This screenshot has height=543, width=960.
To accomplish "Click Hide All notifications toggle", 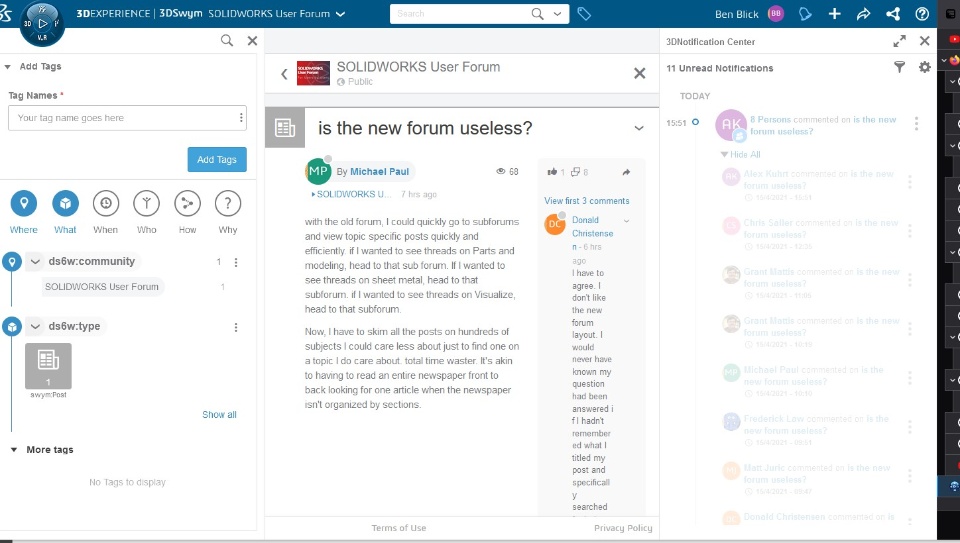I will (x=741, y=154).
